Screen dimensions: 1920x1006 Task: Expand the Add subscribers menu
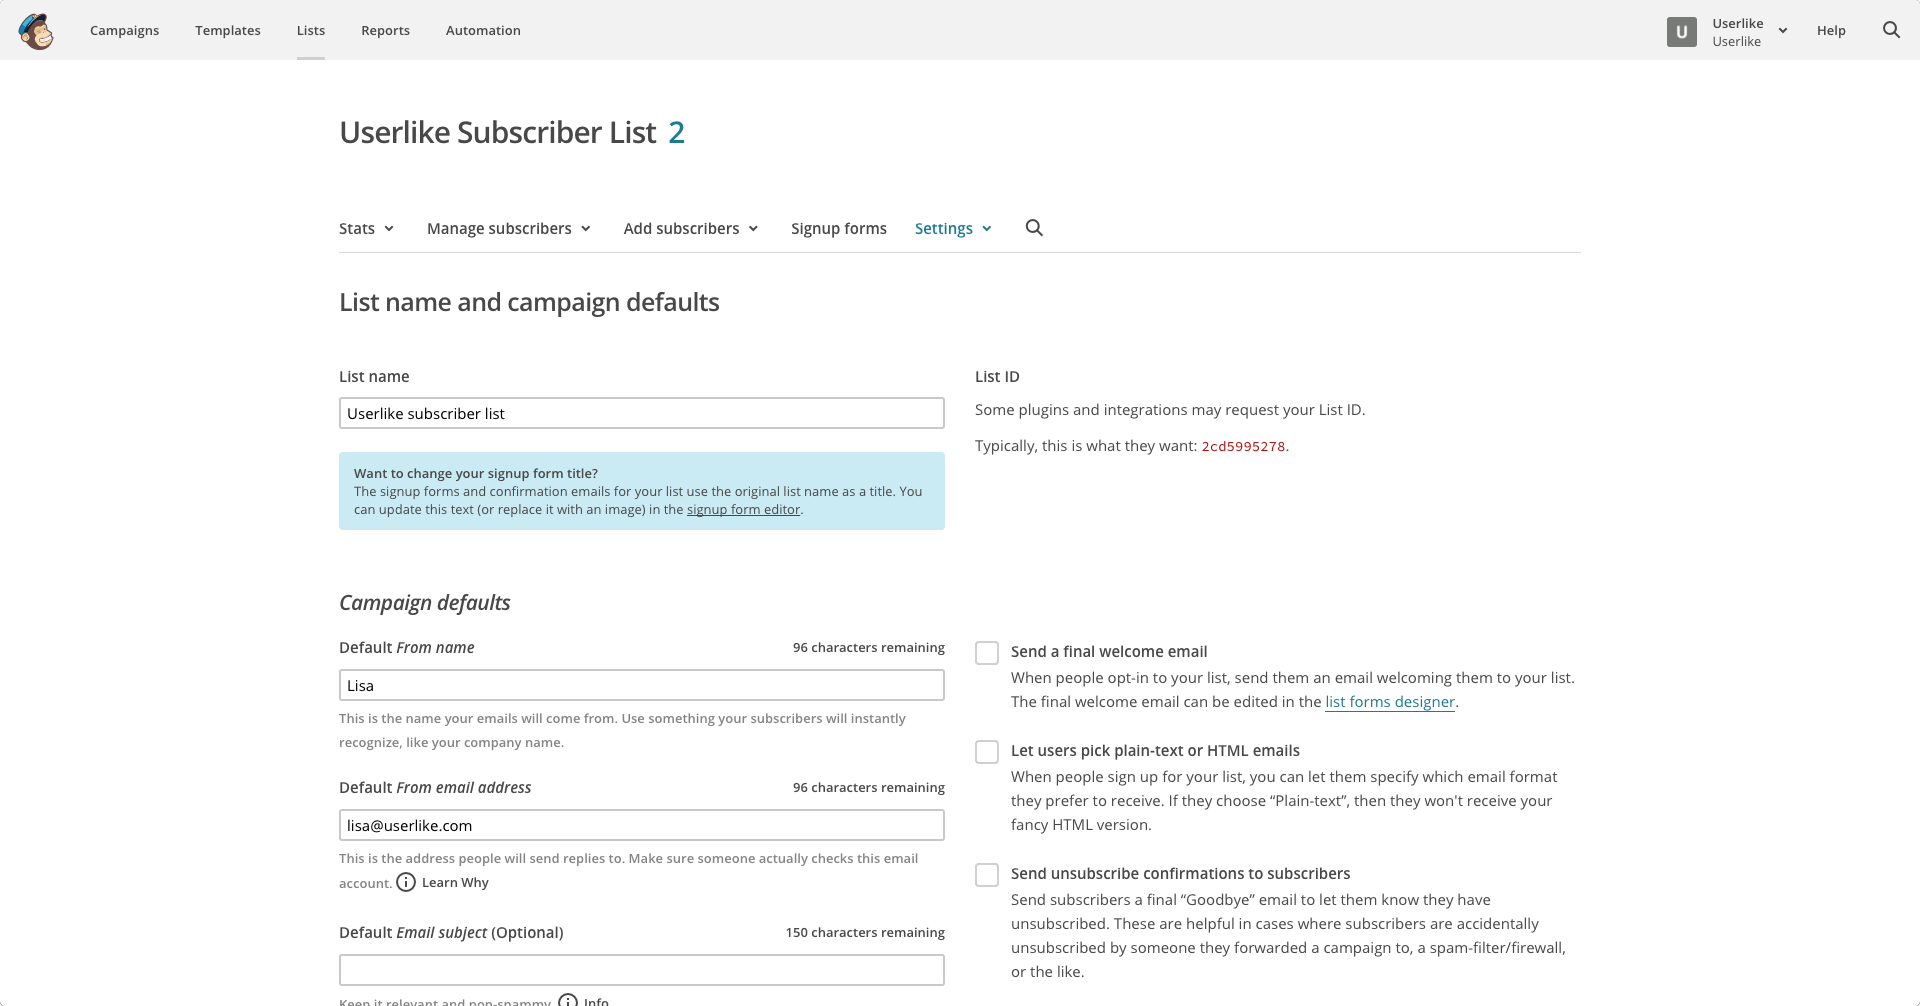click(x=690, y=229)
